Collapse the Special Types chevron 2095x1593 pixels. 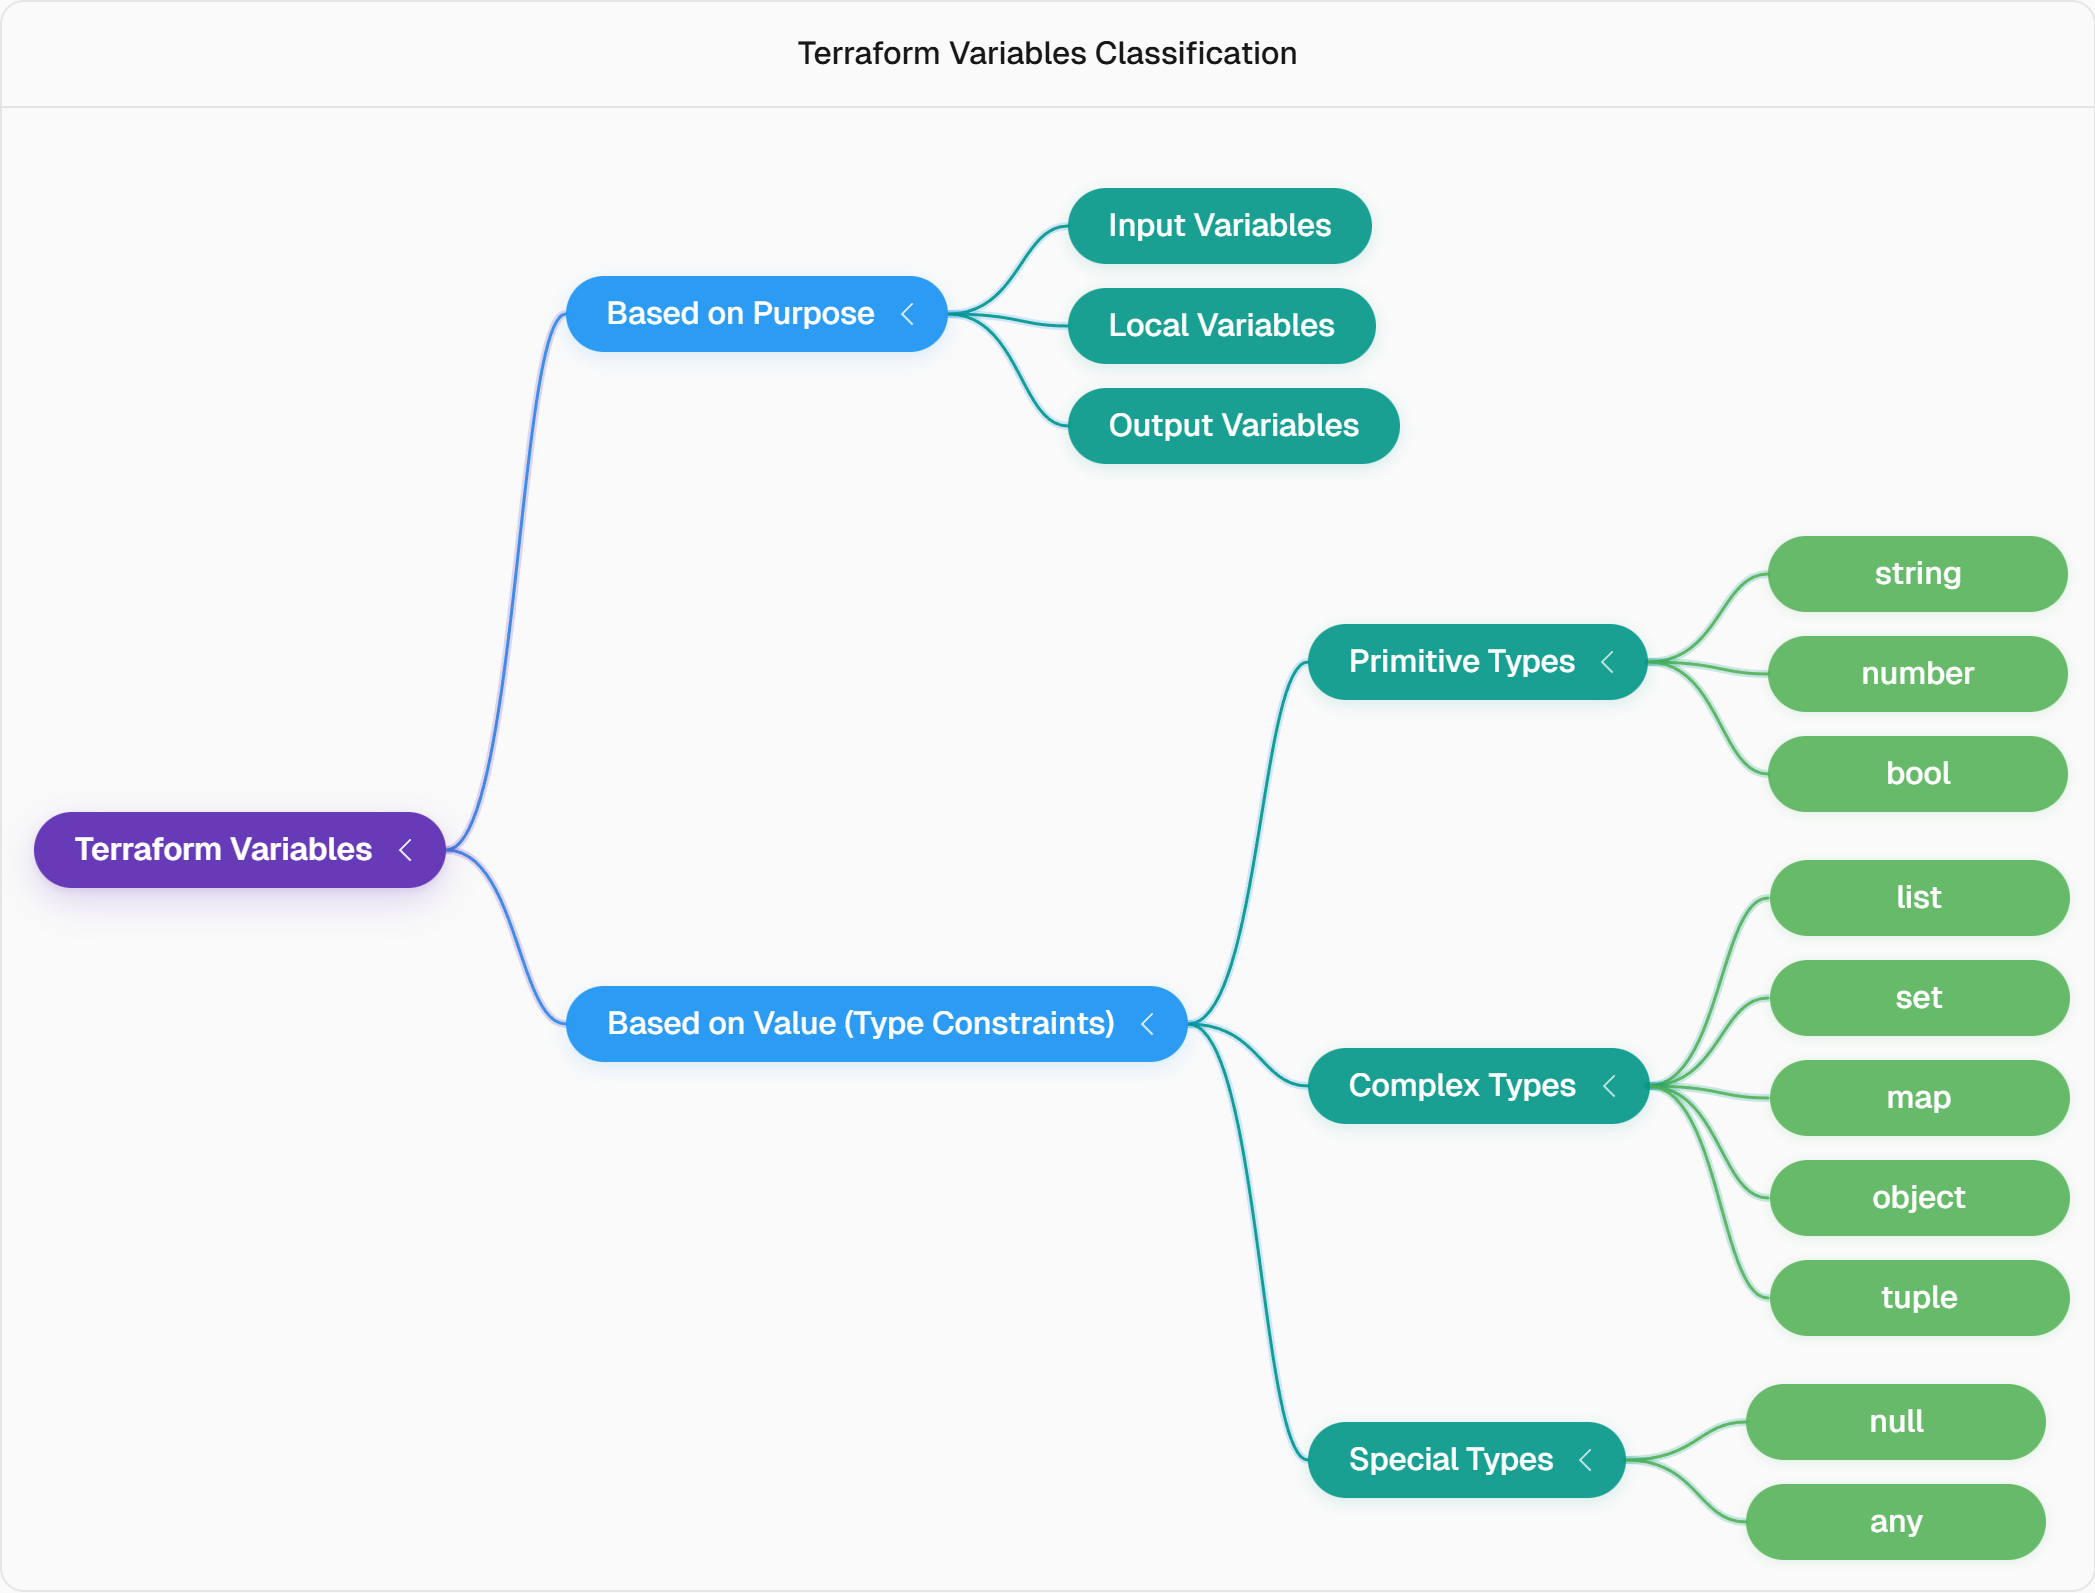[x=1585, y=1460]
